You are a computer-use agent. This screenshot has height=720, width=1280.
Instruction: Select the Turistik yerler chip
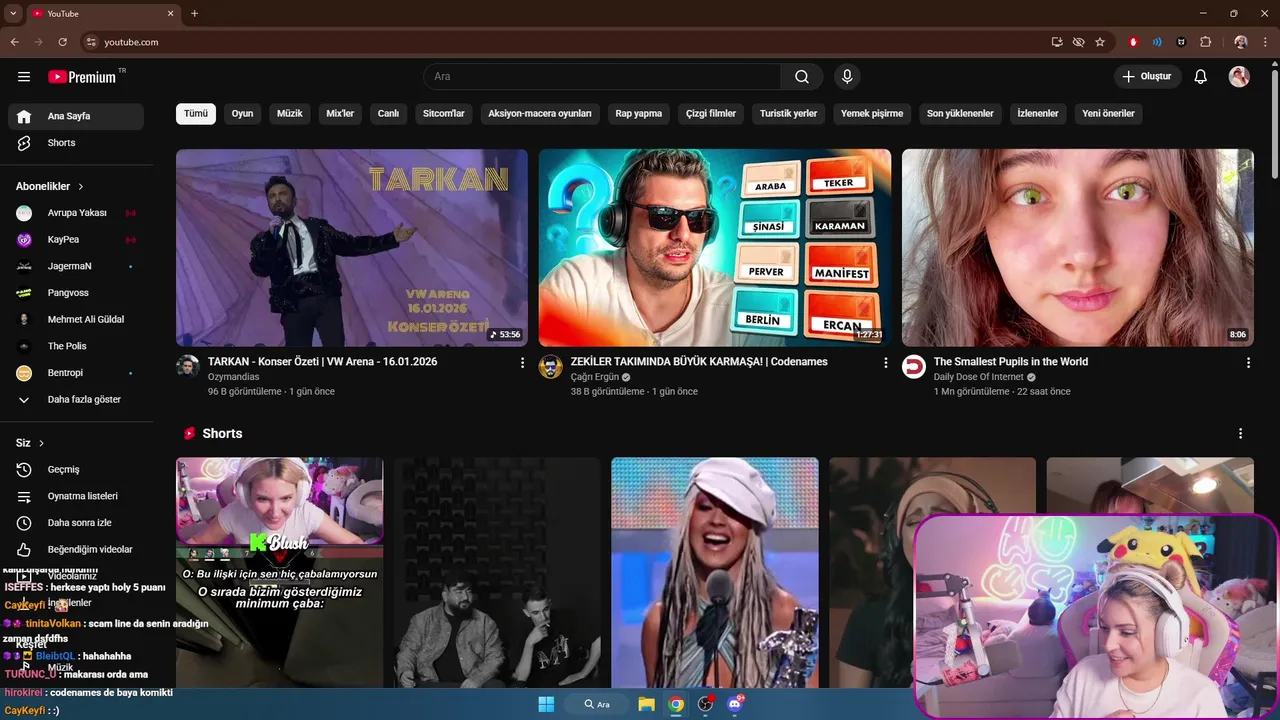pos(788,114)
